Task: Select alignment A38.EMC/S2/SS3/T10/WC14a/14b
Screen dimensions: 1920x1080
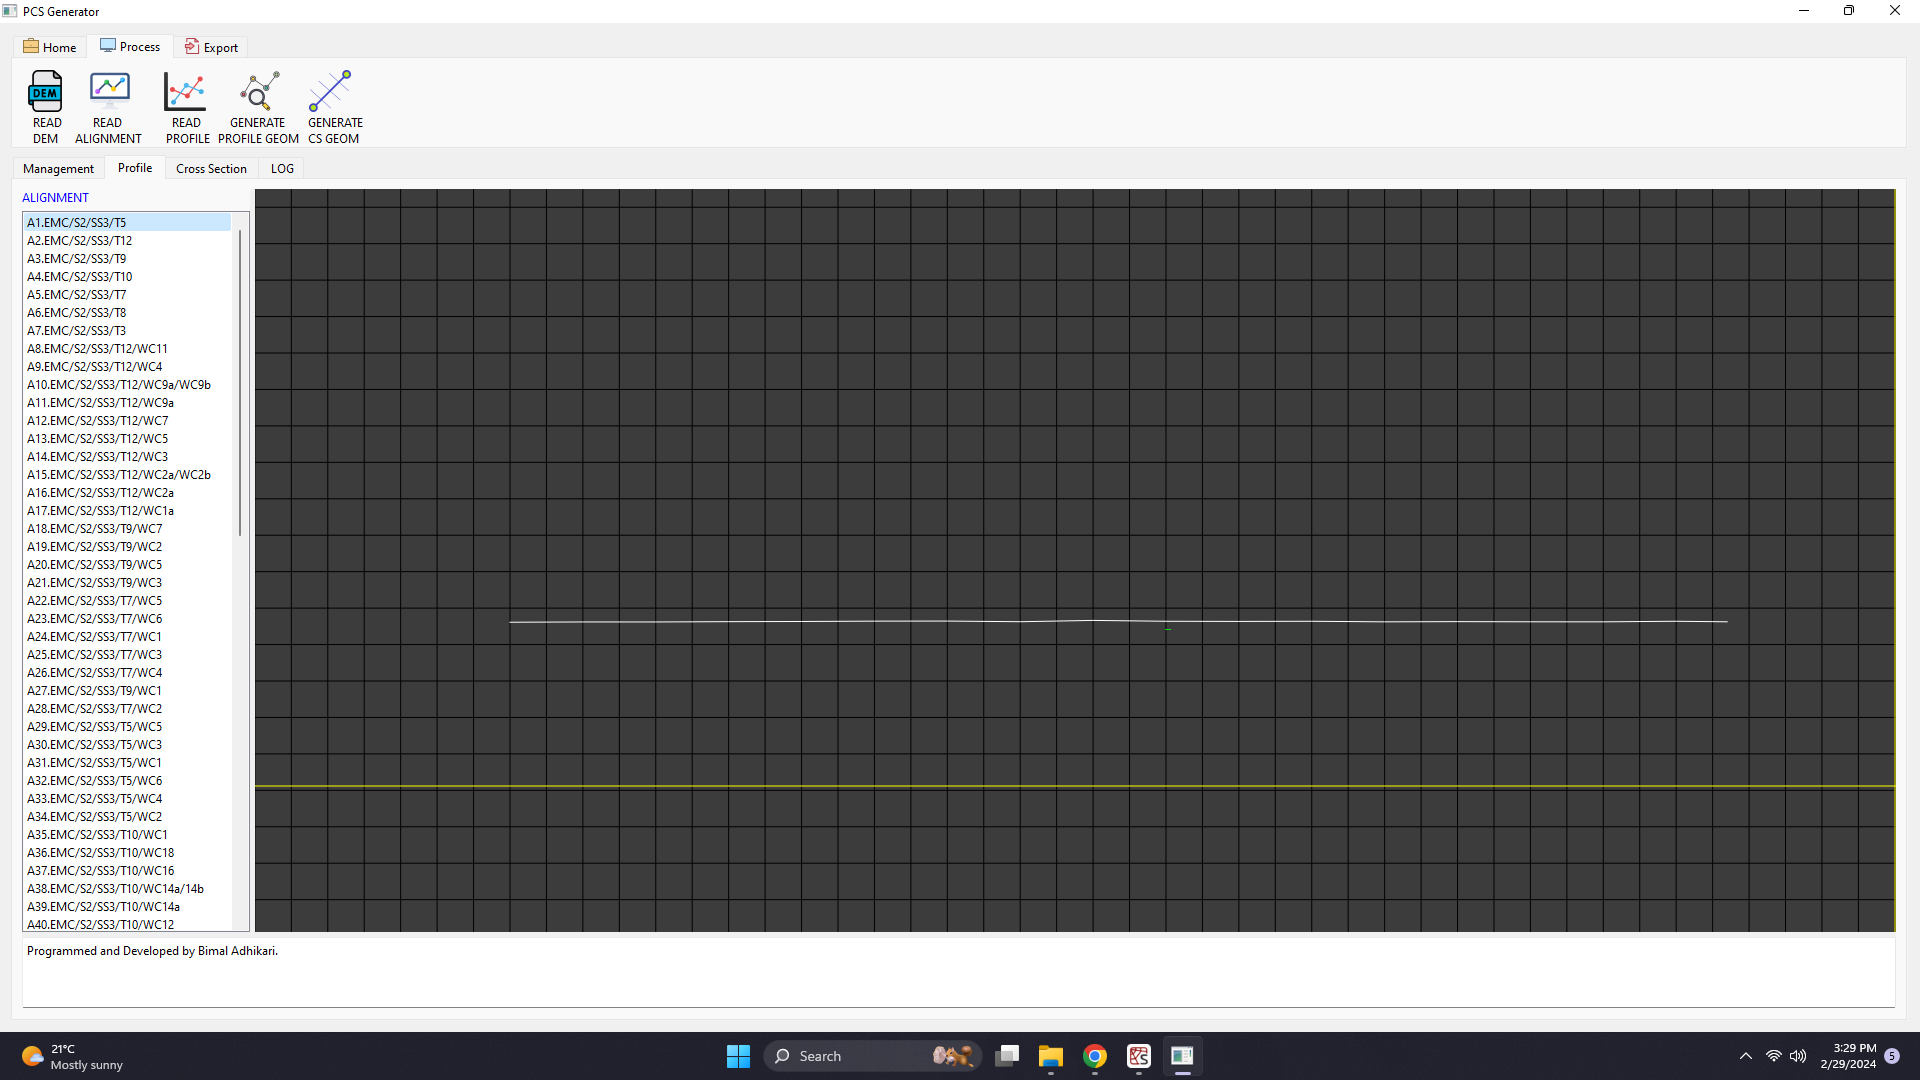Action: [115, 889]
